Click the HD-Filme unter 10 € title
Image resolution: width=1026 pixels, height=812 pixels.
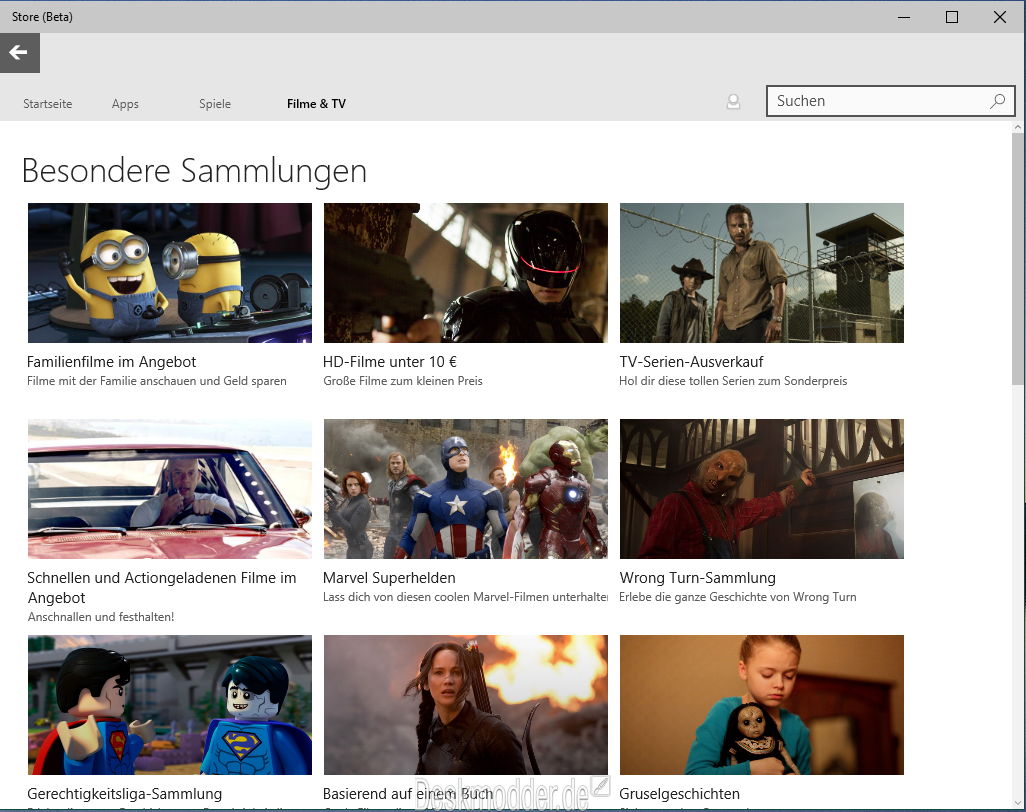[389, 362]
